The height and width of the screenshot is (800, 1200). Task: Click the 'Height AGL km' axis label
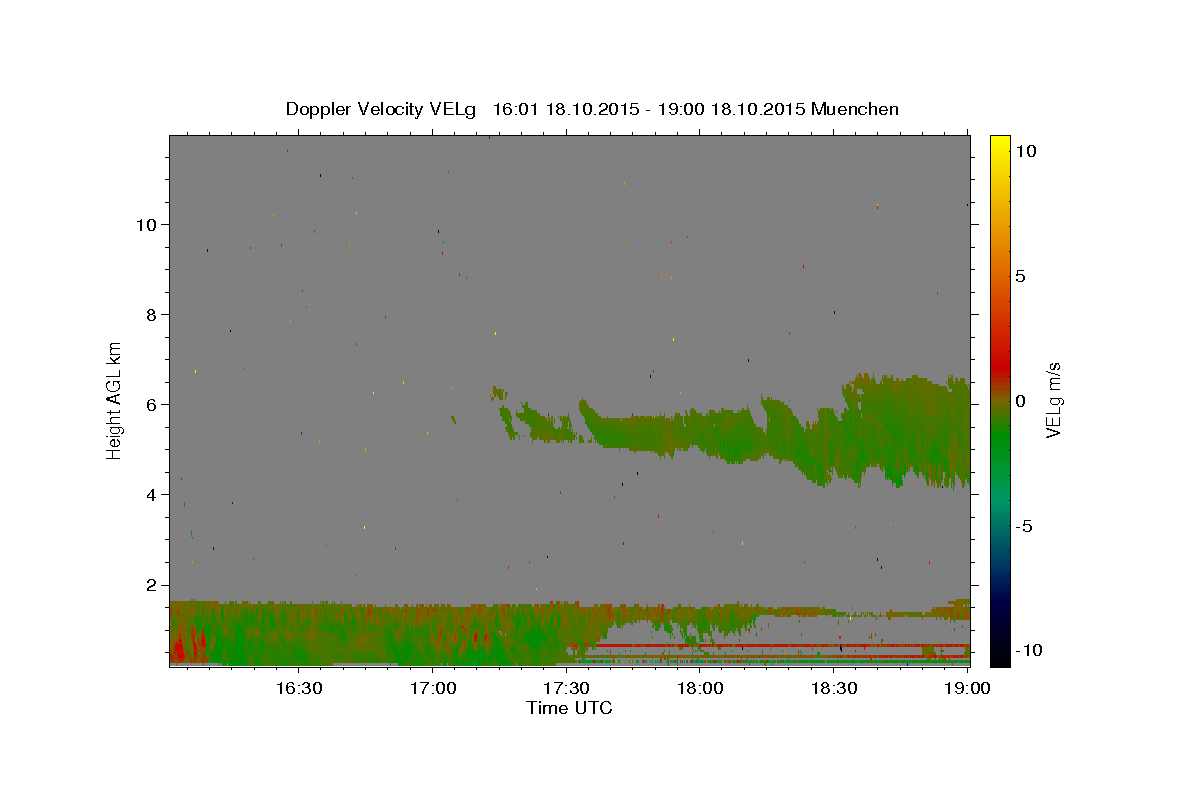click(x=115, y=399)
